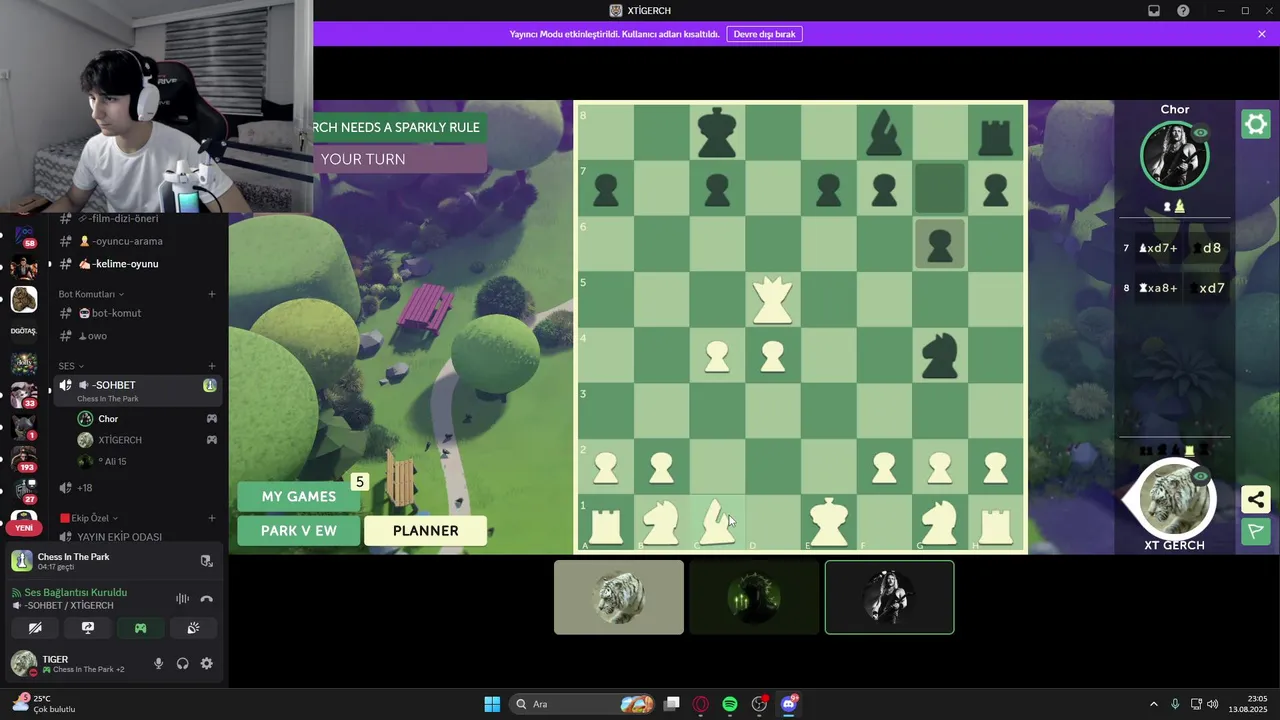Toggle the green activities controller button

[x=140, y=628]
